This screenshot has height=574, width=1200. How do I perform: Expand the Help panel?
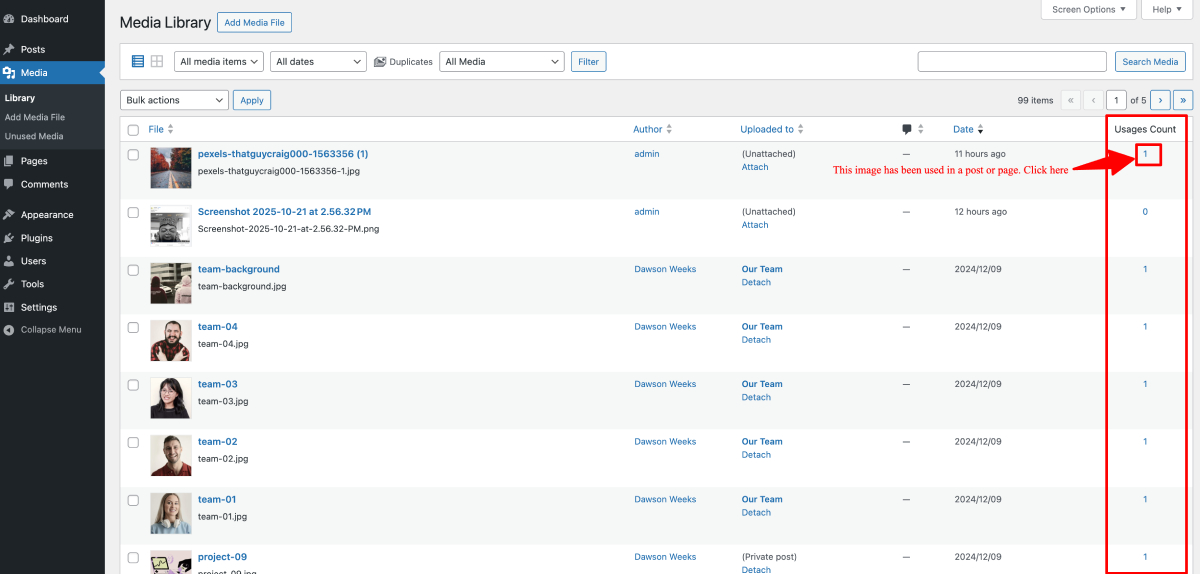pyautogui.click(x=1167, y=9)
